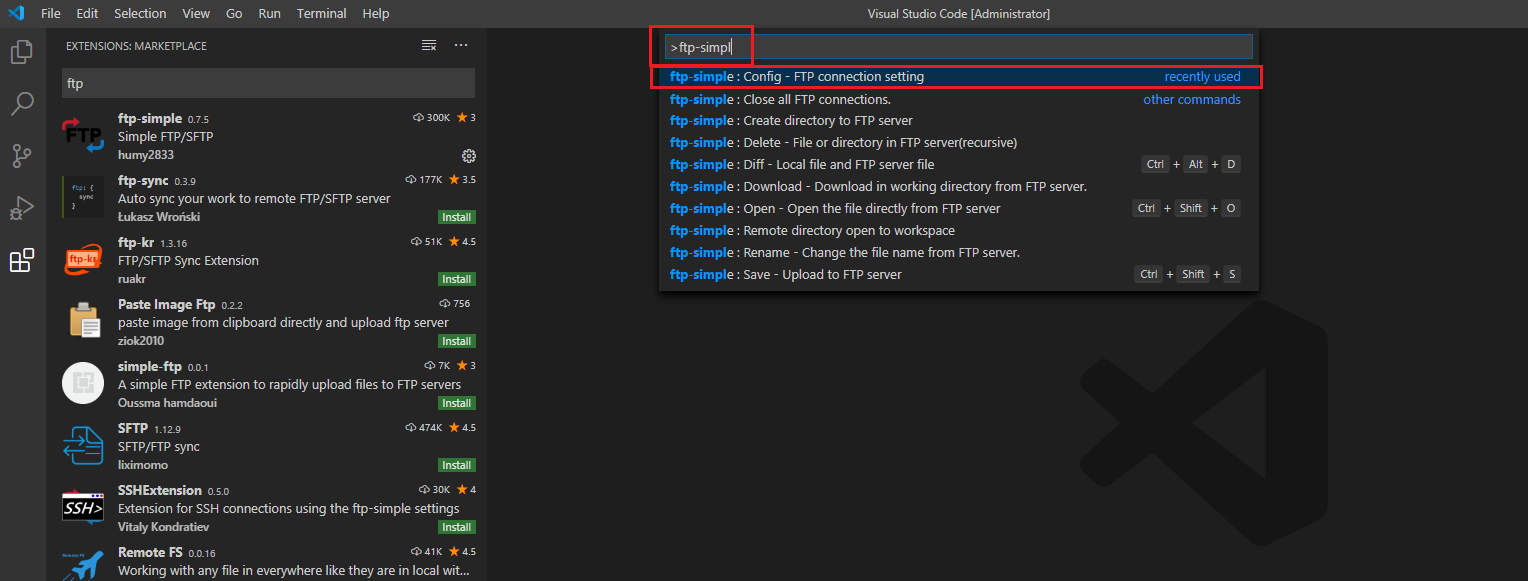
Task: Install the Paste Image Ftp extension
Action: click(x=457, y=341)
